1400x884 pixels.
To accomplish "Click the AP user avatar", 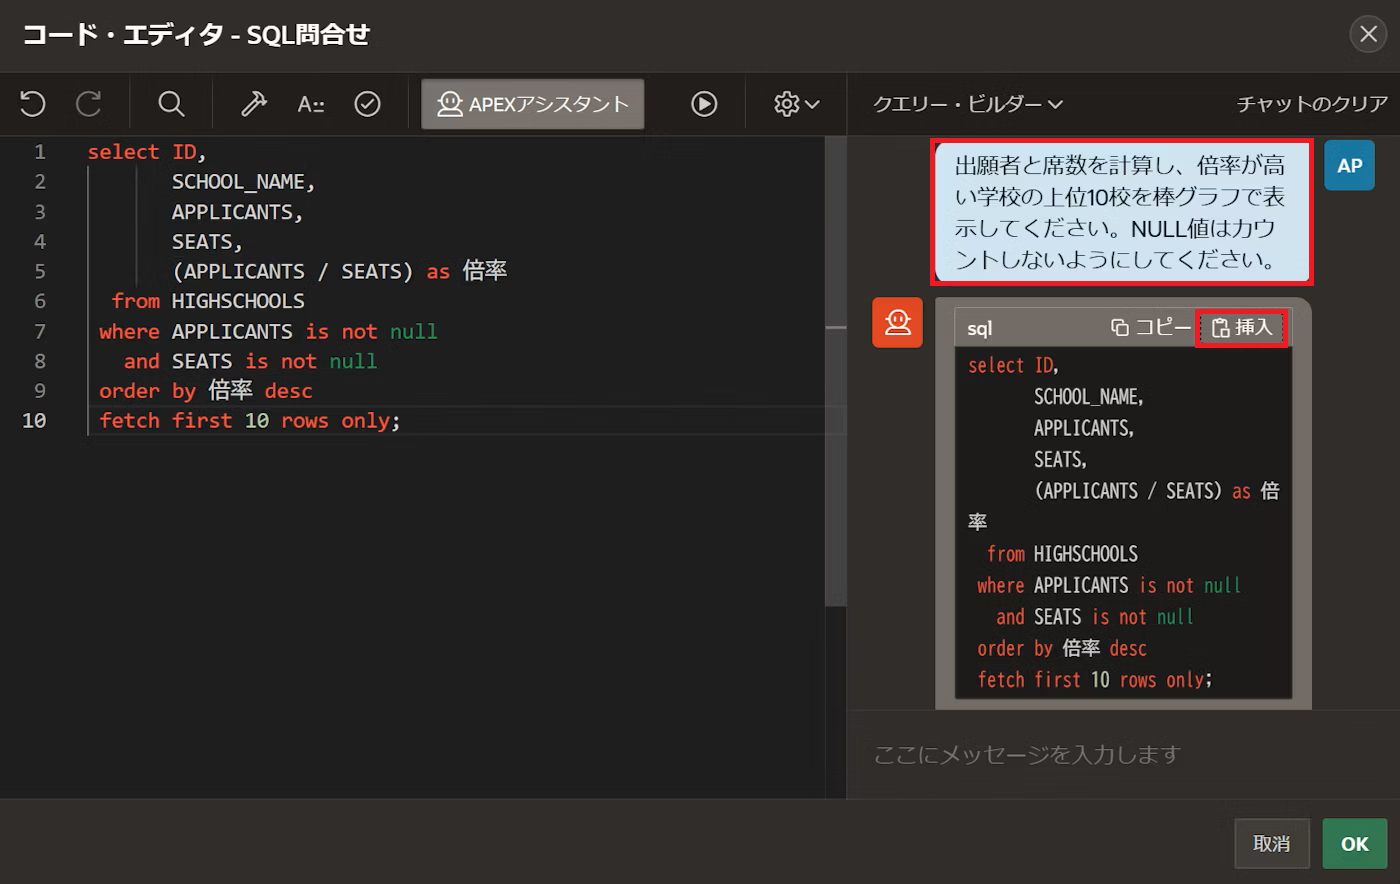I will (1349, 165).
